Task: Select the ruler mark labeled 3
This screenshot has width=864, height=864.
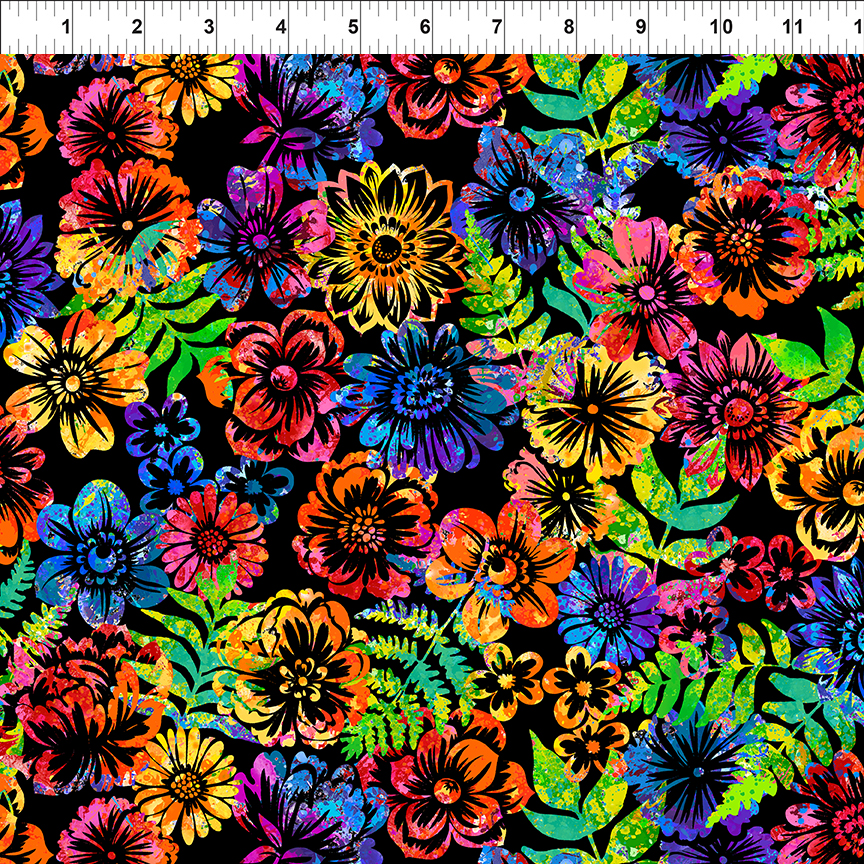Action: 209,28
